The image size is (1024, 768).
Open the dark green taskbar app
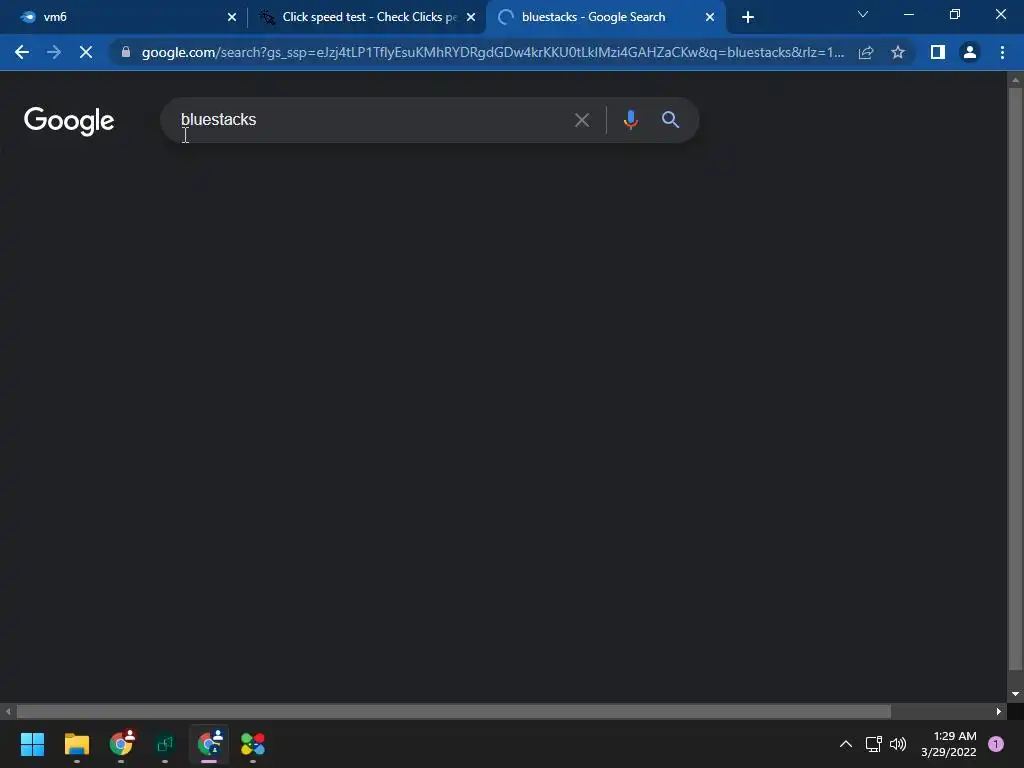point(165,744)
